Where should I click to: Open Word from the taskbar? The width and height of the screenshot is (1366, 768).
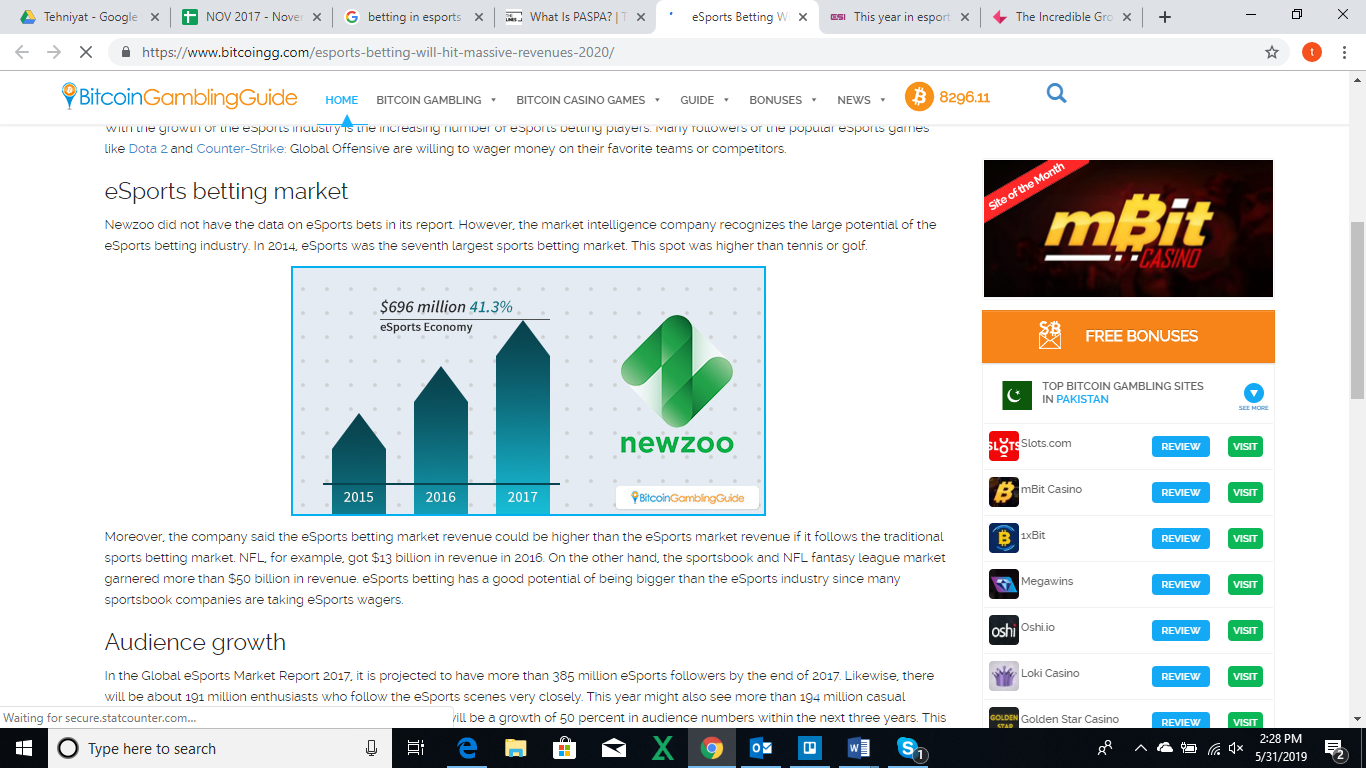coord(858,748)
